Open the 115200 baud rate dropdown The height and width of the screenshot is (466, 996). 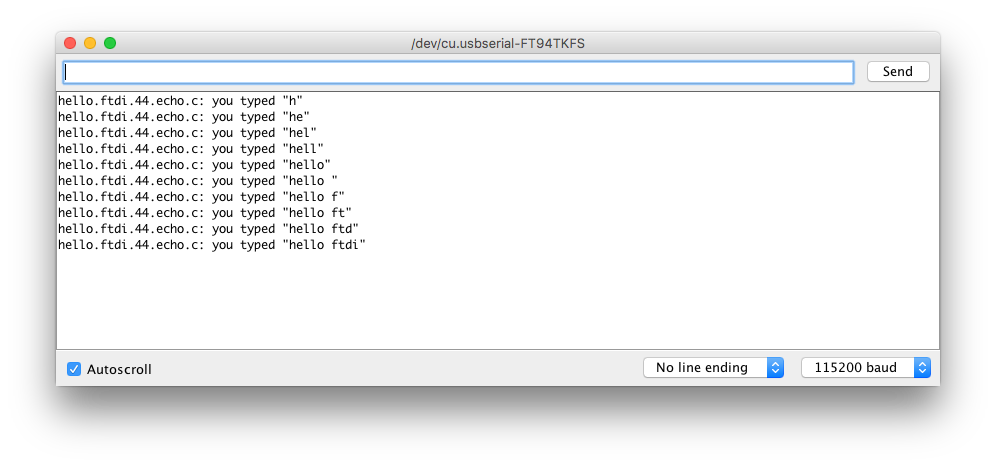click(866, 368)
